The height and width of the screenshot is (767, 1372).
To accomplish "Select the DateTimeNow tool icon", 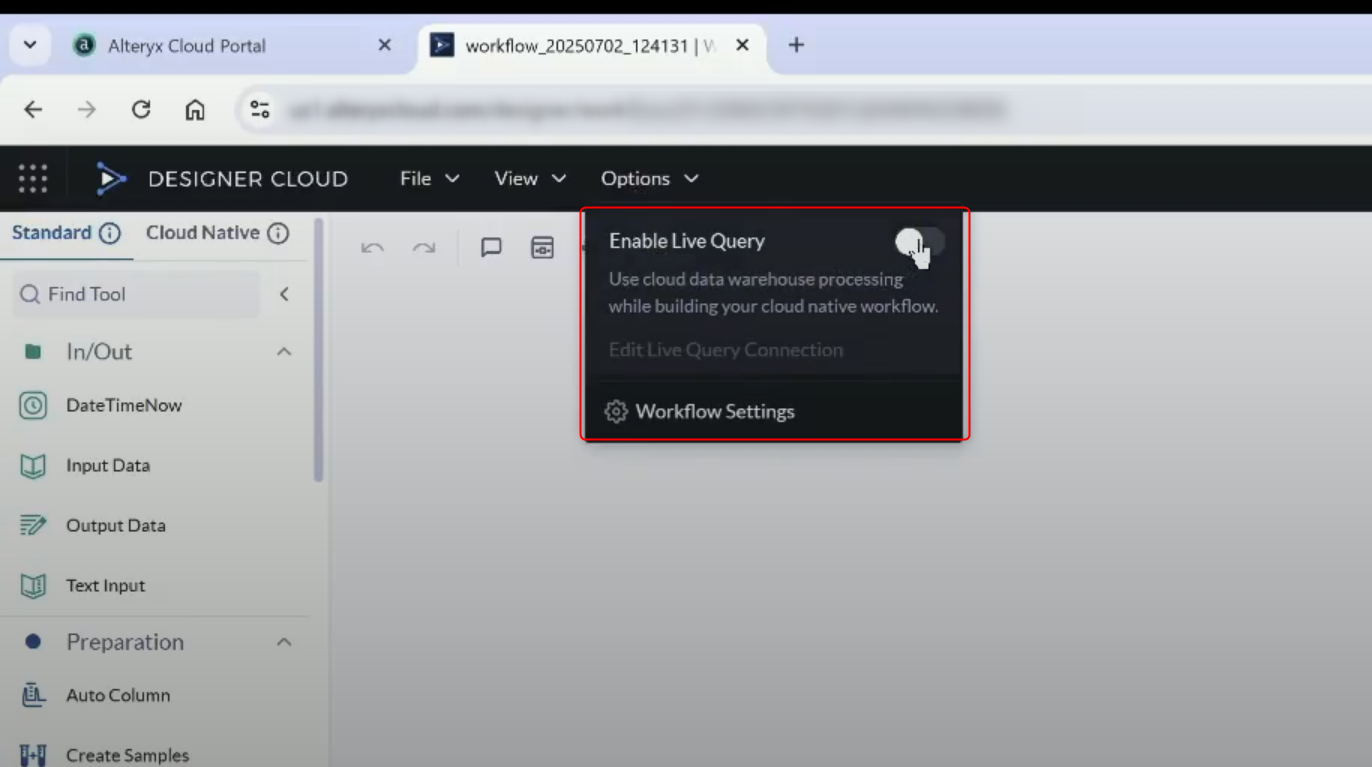I will (x=33, y=405).
